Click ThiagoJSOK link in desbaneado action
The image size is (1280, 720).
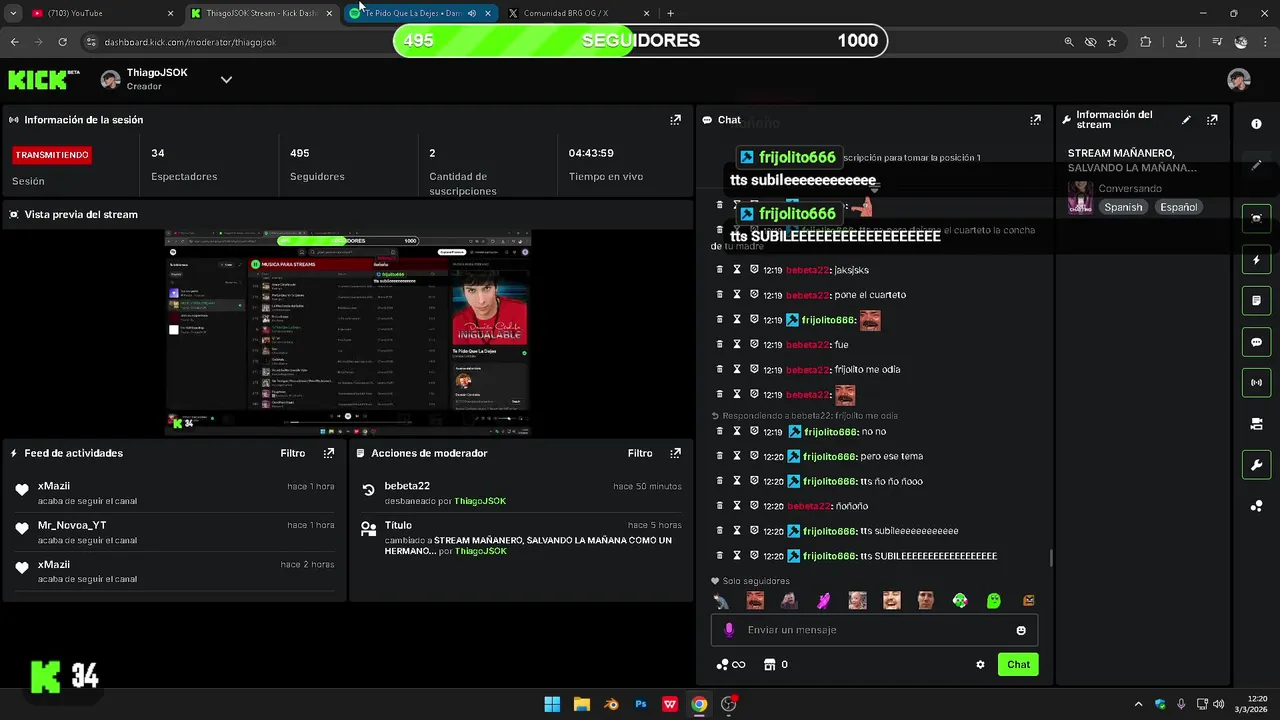pos(480,501)
